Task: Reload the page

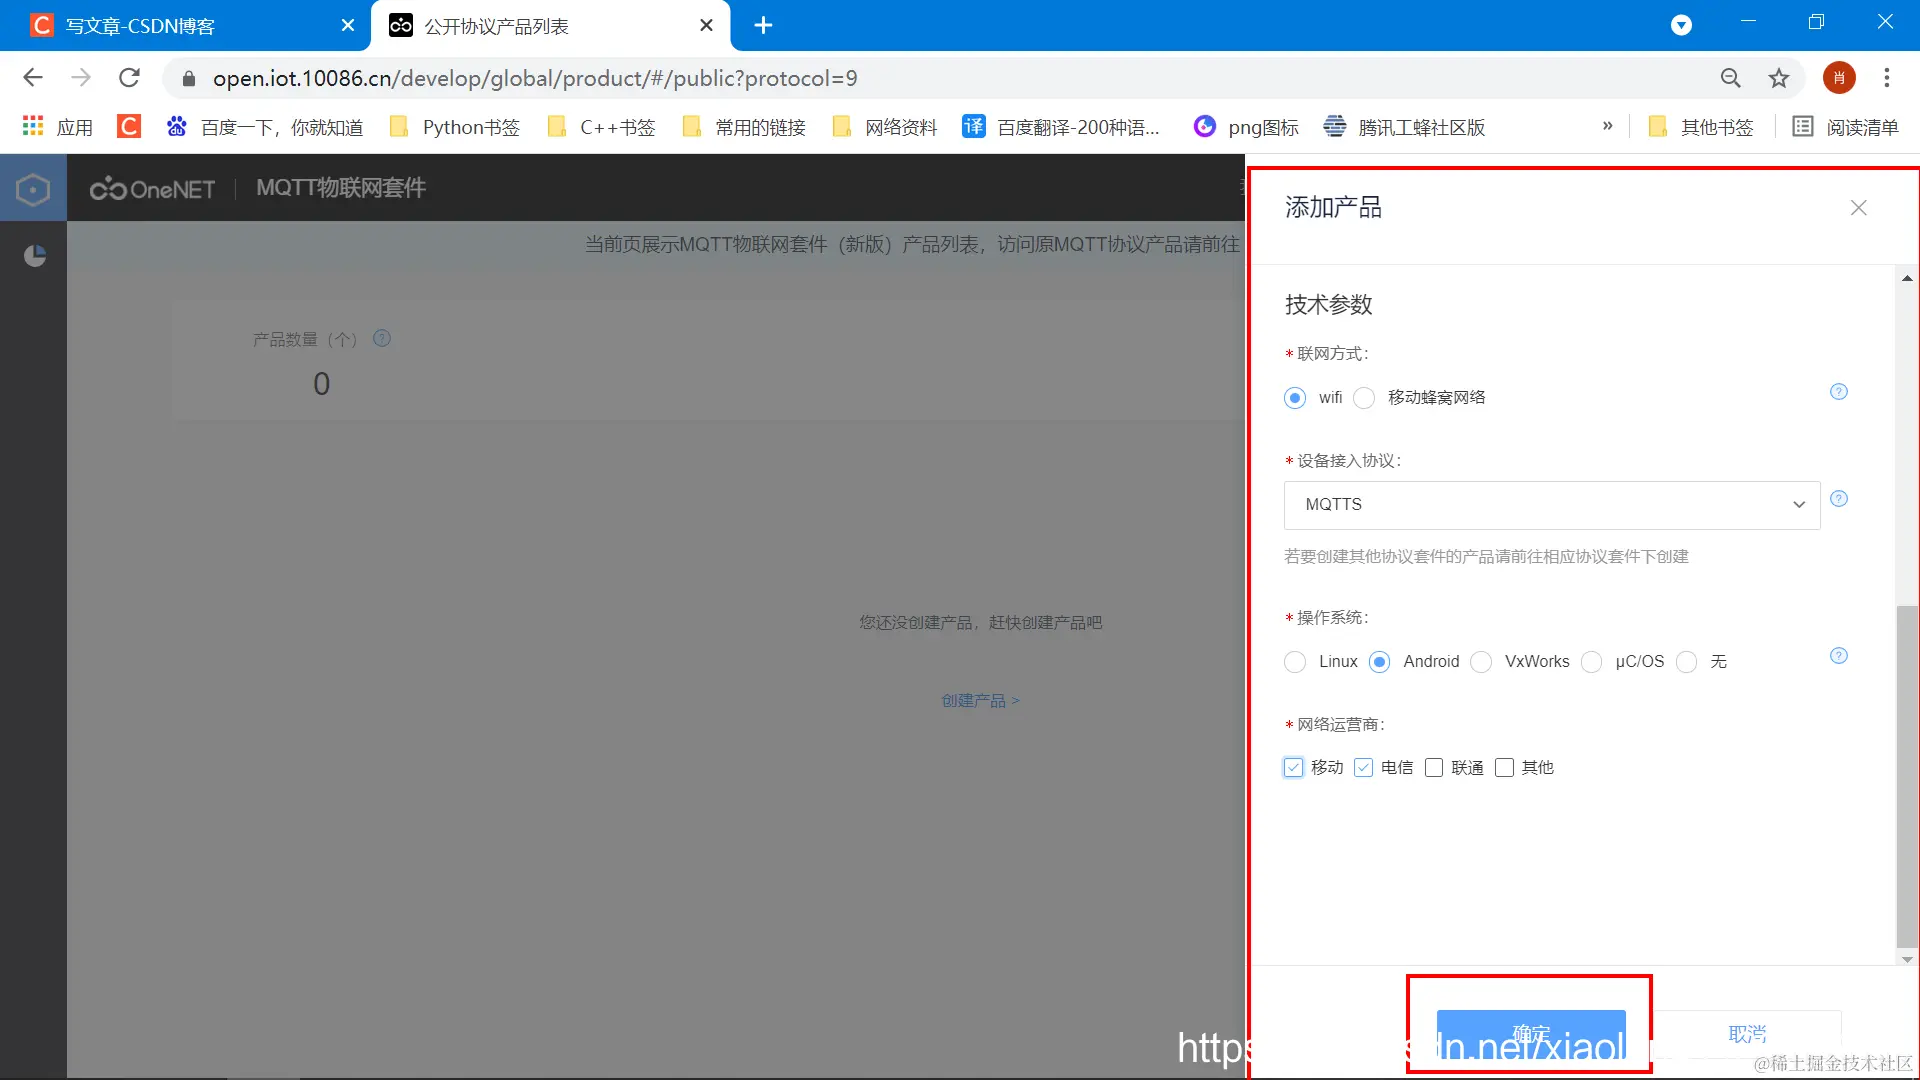Action: pos(129,78)
